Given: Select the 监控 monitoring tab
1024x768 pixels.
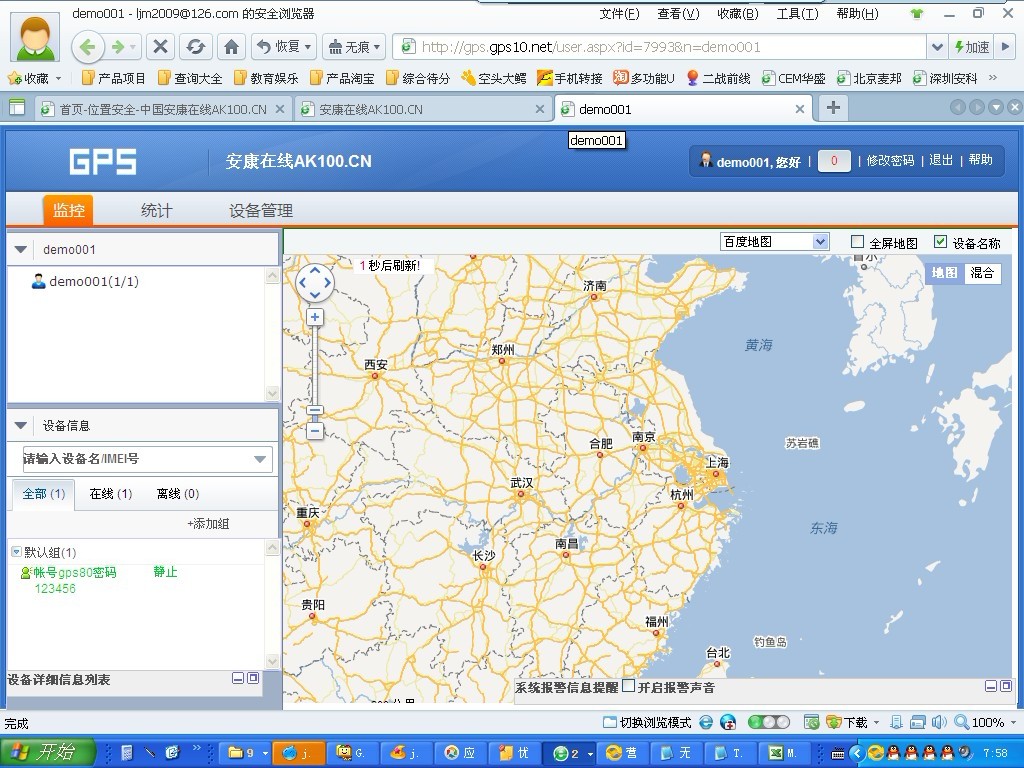Looking at the screenshot, I should (x=69, y=210).
